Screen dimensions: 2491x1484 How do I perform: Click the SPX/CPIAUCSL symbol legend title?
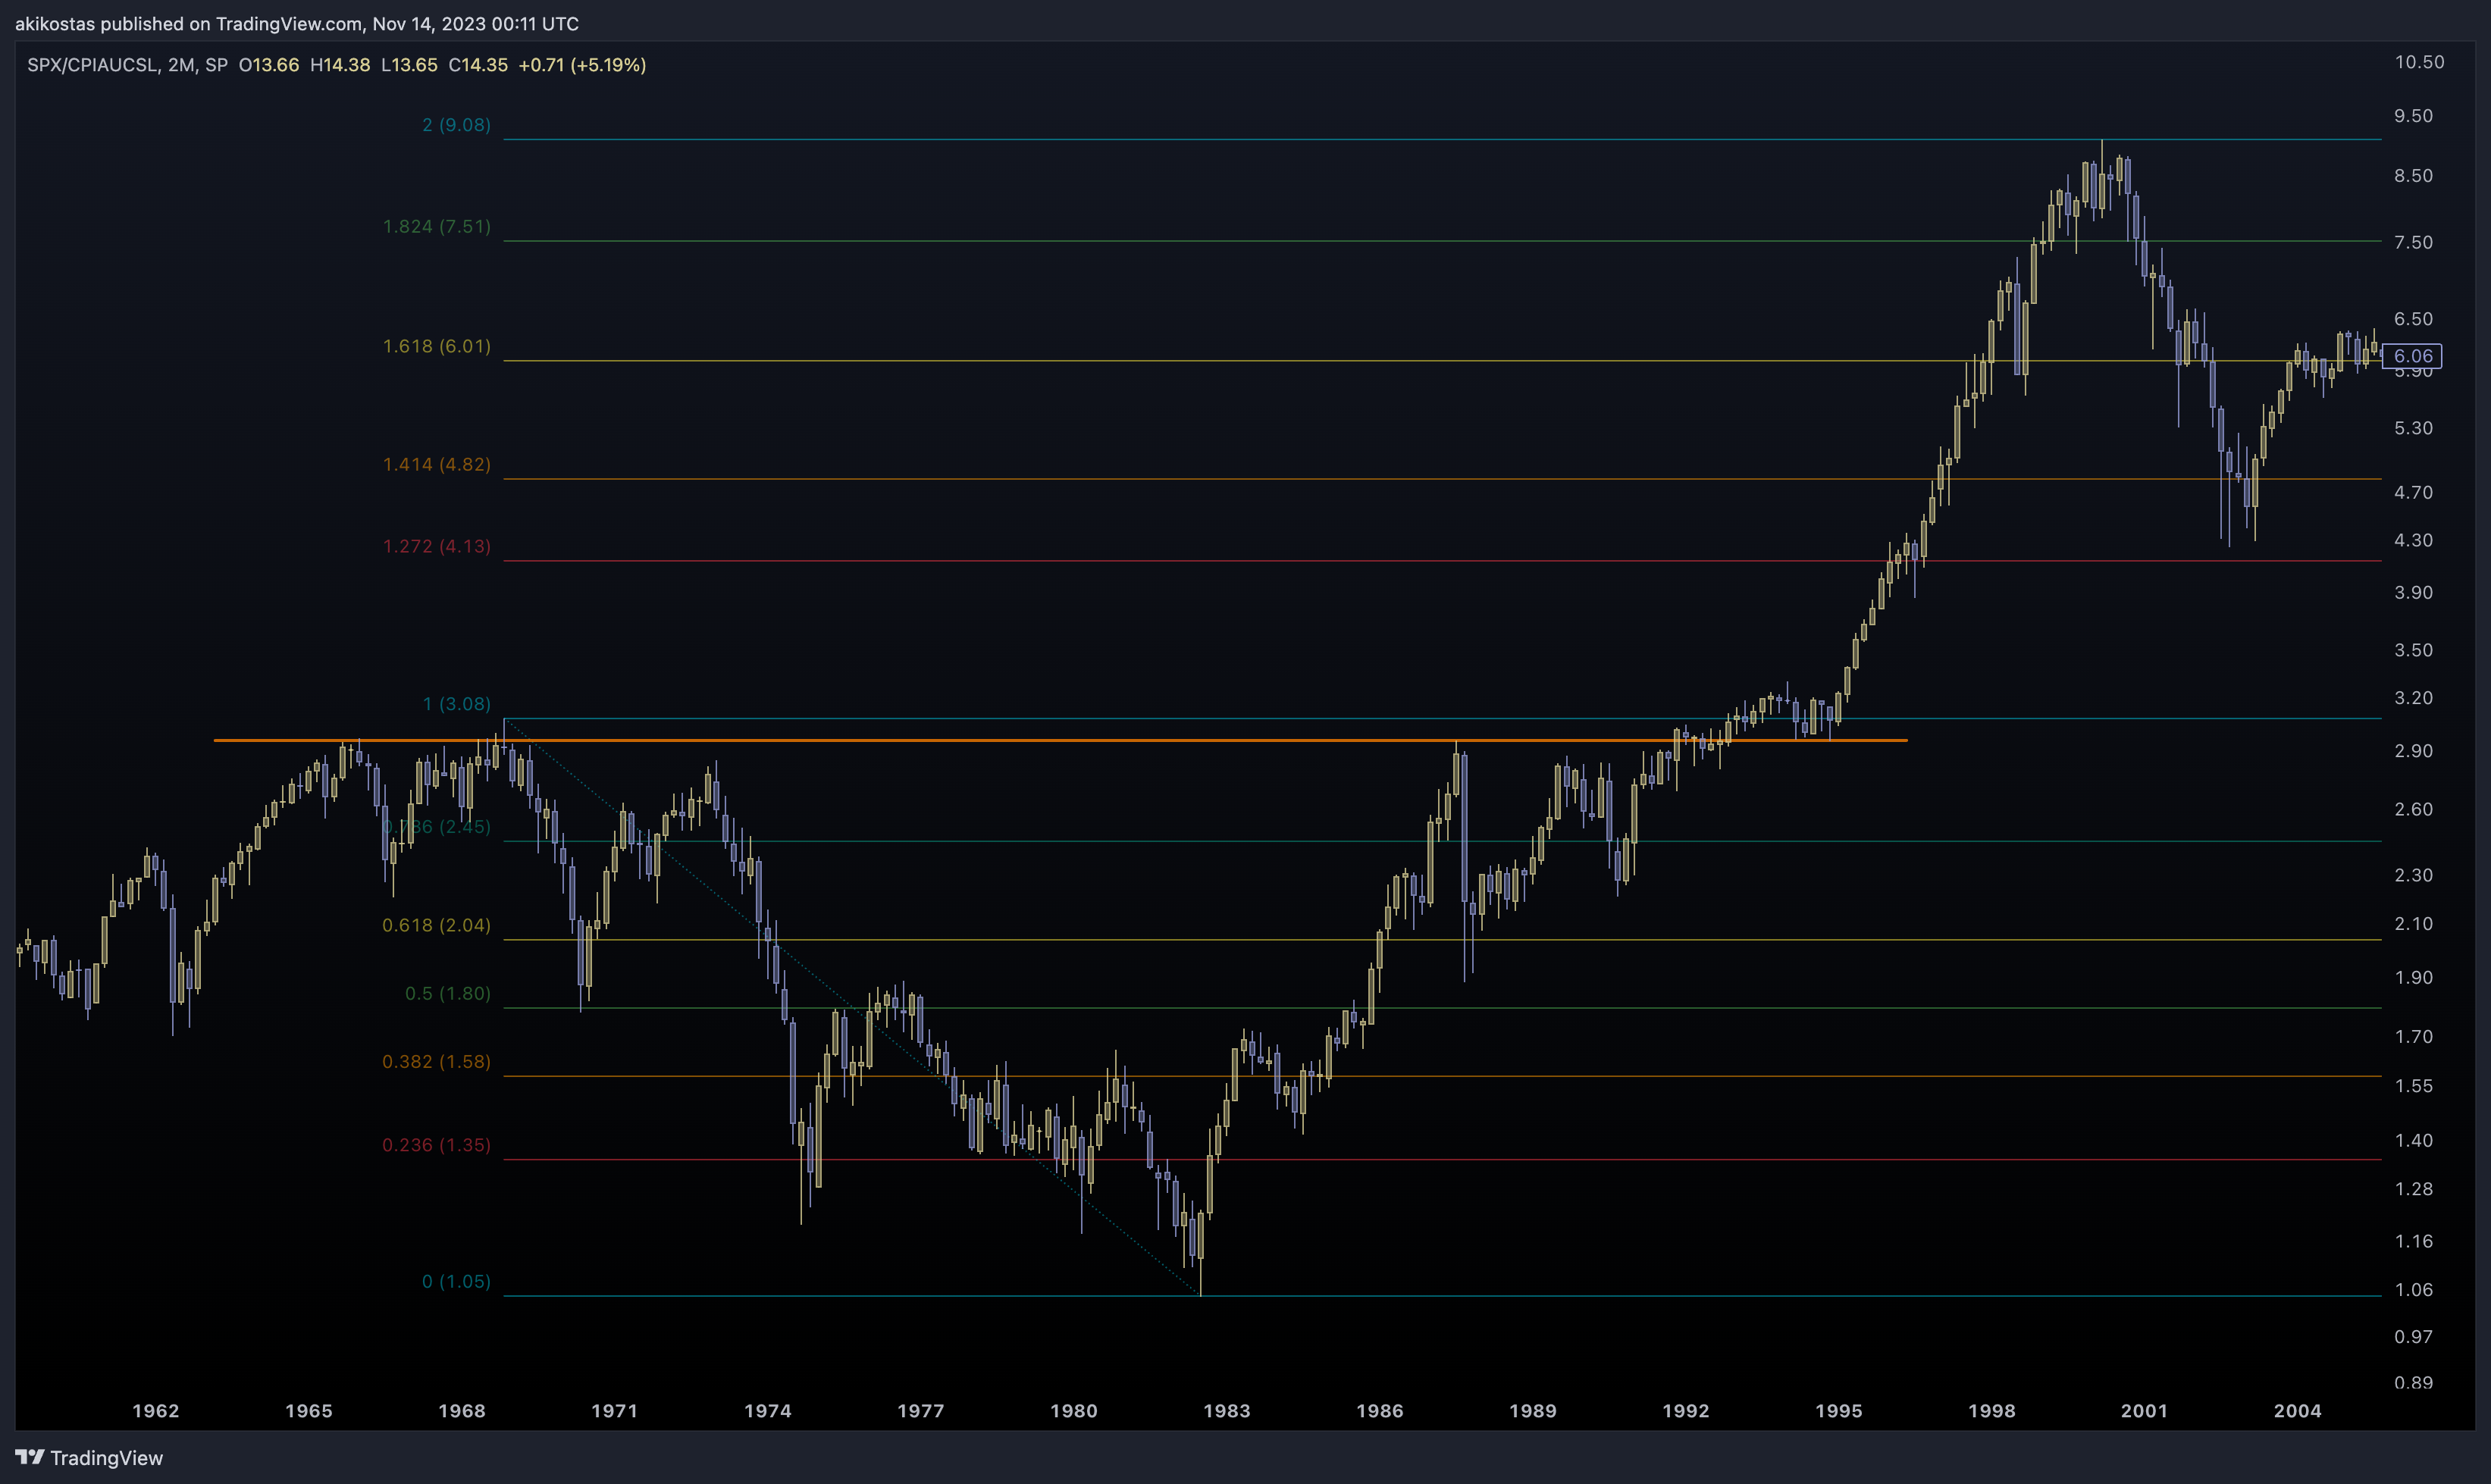92,65
